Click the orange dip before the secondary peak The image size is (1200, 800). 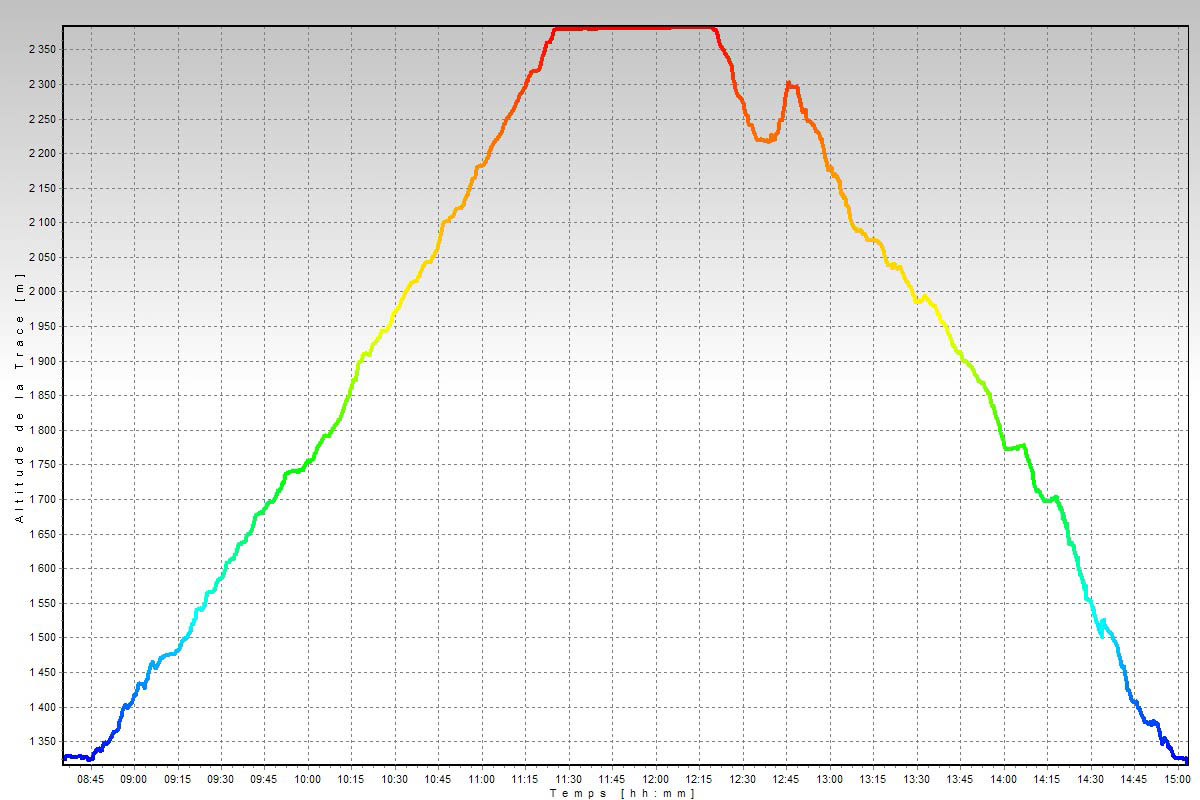pyautogui.click(x=765, y=140)
